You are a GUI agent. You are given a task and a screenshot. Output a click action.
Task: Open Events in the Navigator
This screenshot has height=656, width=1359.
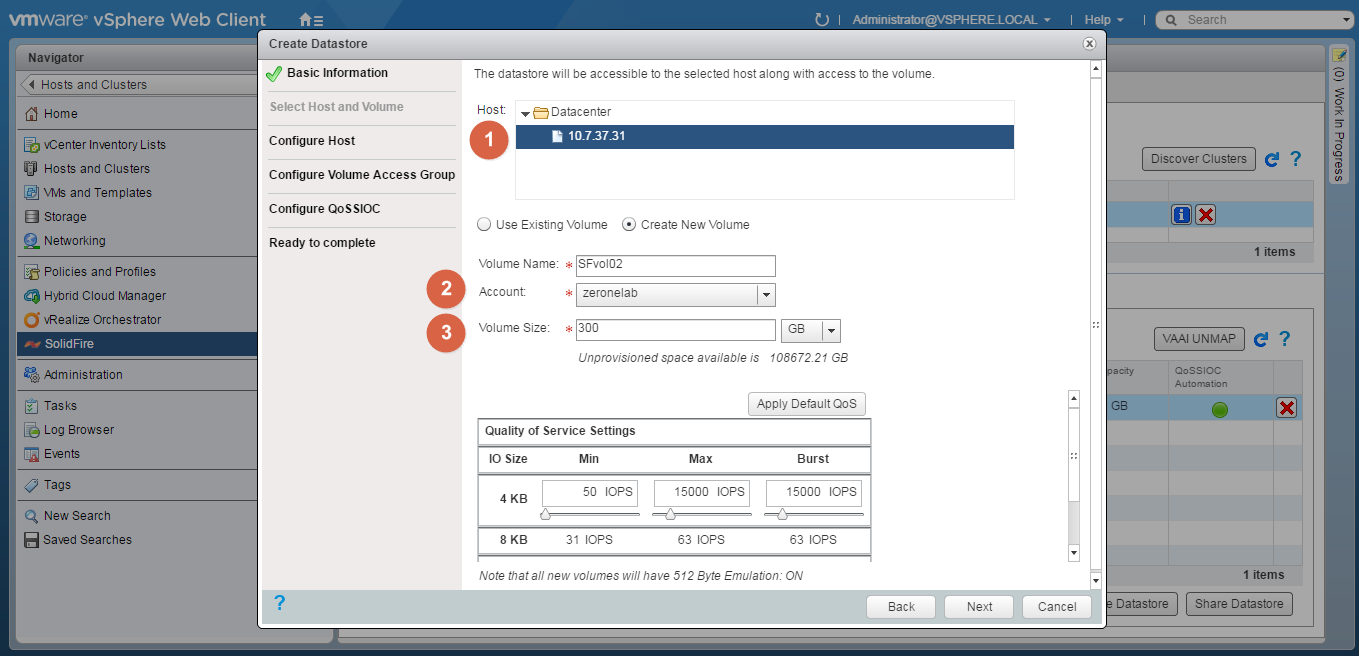[62, 454]
